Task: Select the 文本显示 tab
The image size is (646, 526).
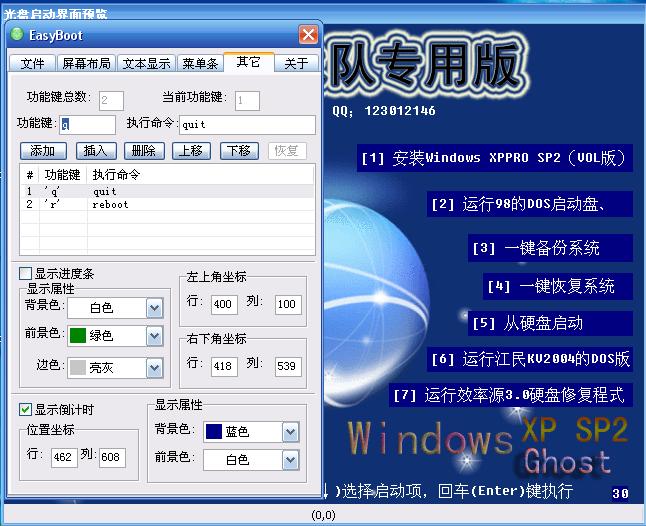Action: 146,63
